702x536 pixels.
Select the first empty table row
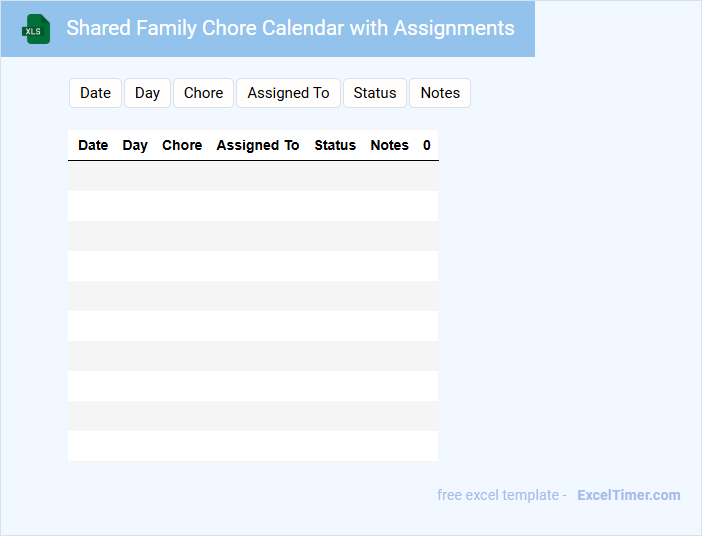pyautogui.click(x=252, y=176)
